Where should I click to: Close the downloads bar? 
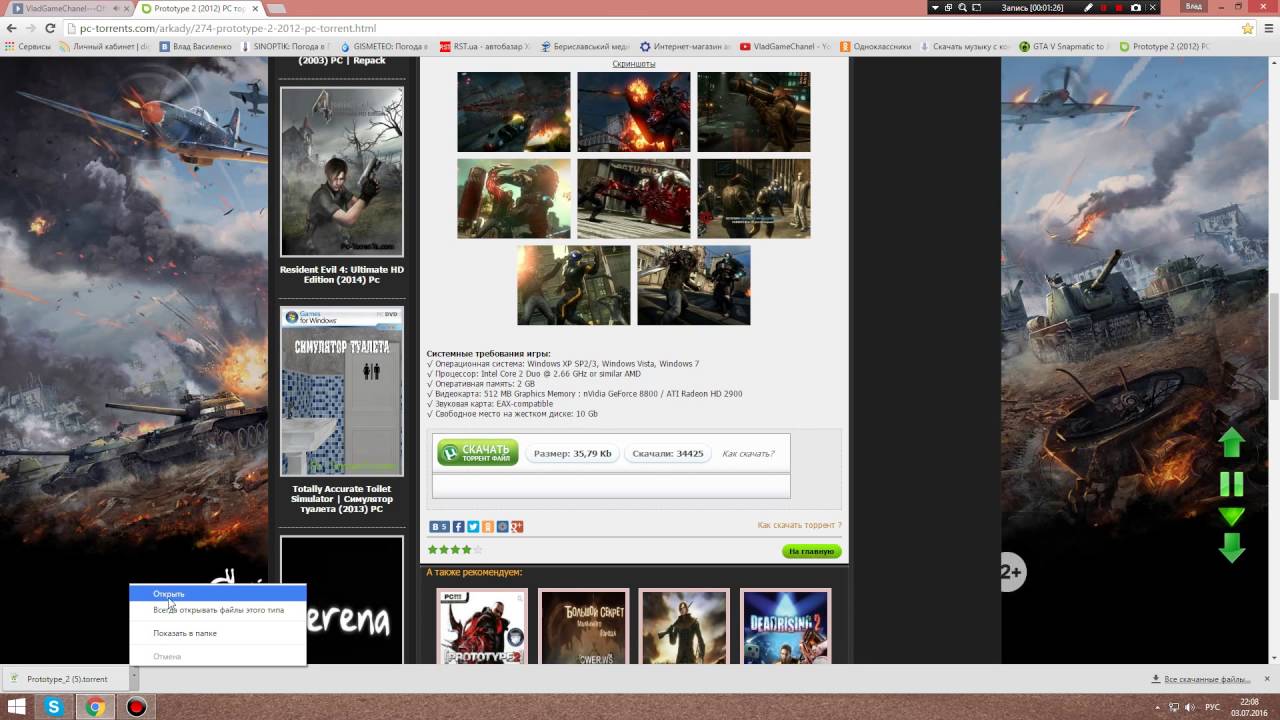pos(1268,679)
